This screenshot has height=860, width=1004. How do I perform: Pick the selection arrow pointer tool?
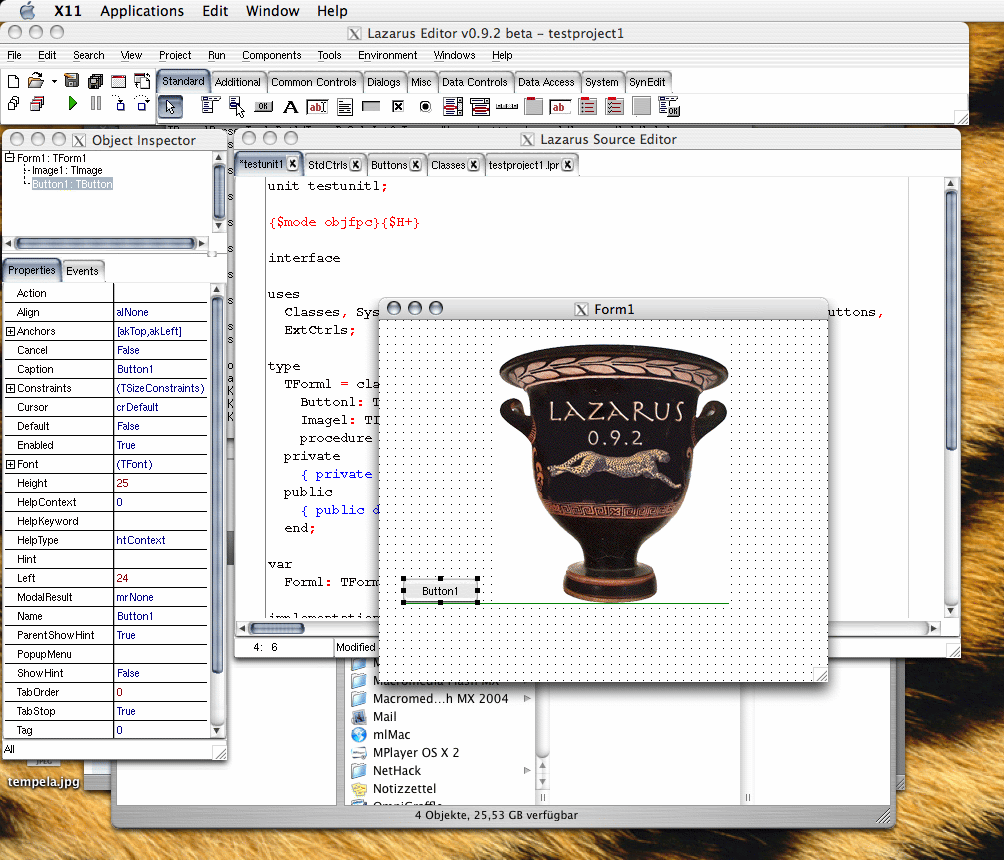(x=170, y=106)
